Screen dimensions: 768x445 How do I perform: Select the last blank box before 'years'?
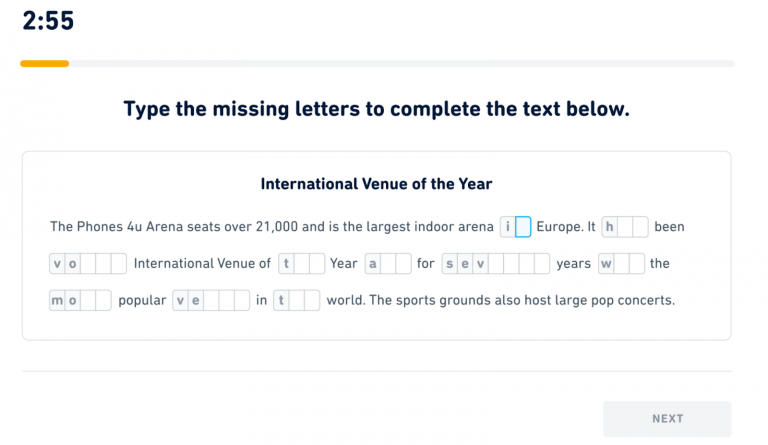[x=541, y=264]
